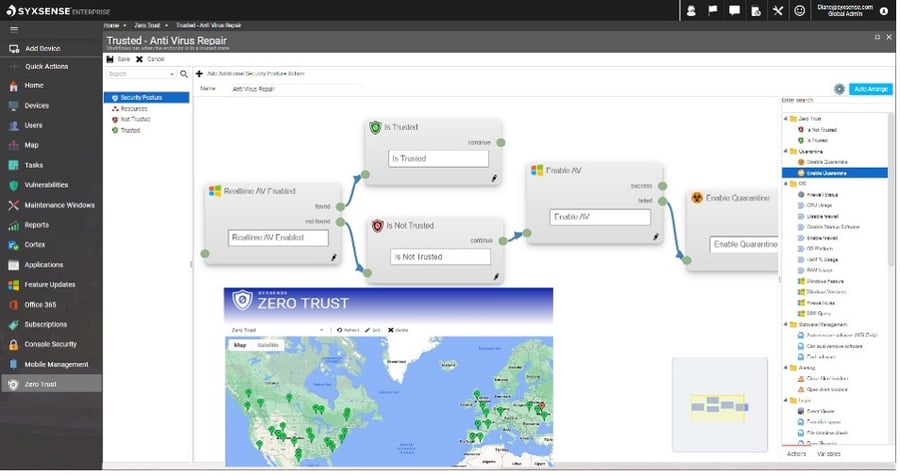Click Zero Trust dropdown arrow in breadcrumb
900x475 pixels.
[166, 25]
